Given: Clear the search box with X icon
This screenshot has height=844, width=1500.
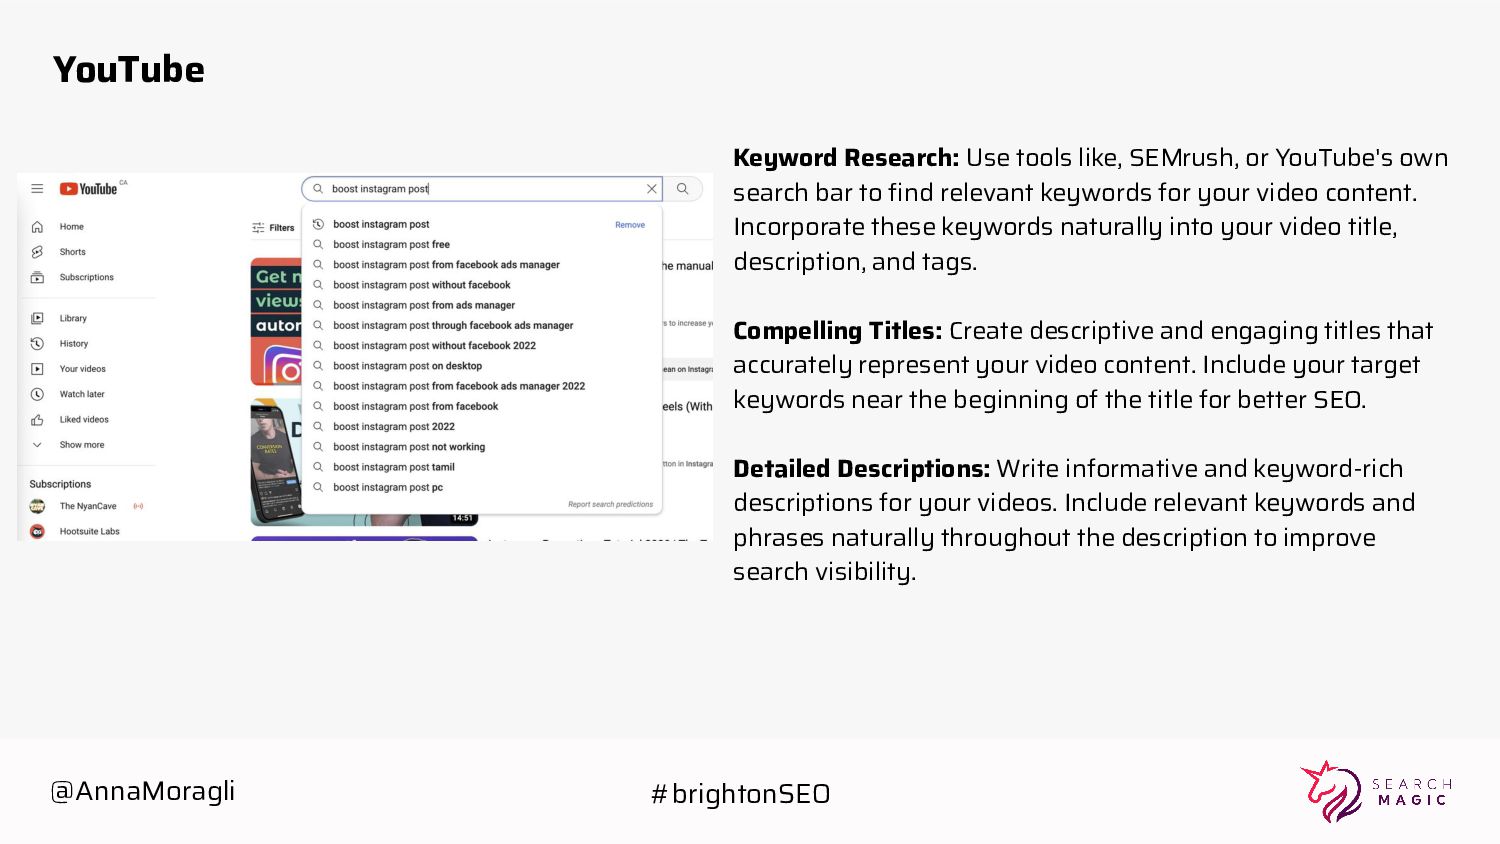Looking at the screenshot, I should (652, 188).
